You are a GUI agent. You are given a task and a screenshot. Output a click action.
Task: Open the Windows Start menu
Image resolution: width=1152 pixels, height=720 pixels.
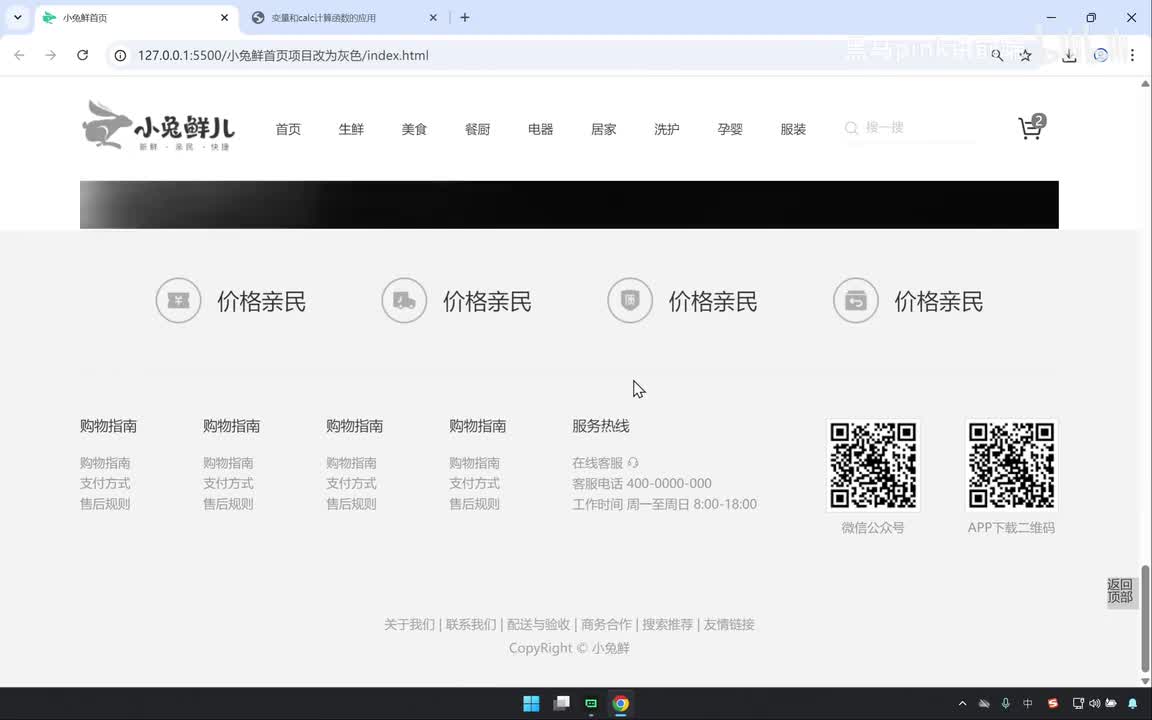[x=531, y=704]
